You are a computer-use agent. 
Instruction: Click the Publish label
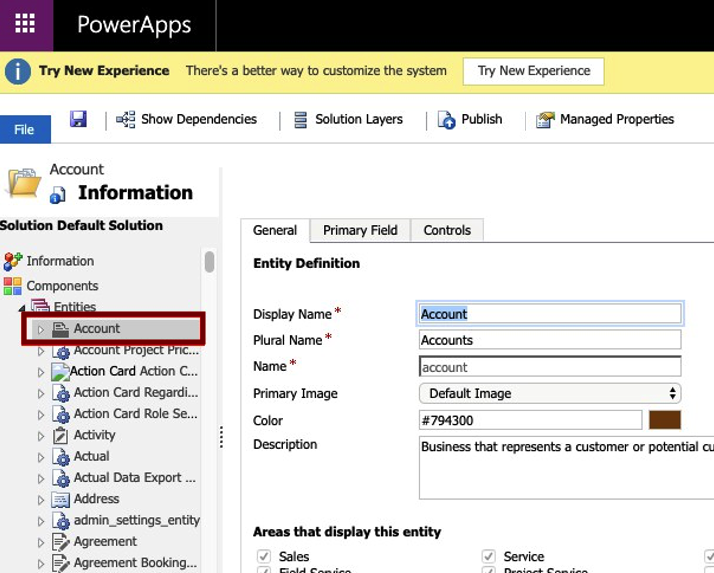coord(482,119)
